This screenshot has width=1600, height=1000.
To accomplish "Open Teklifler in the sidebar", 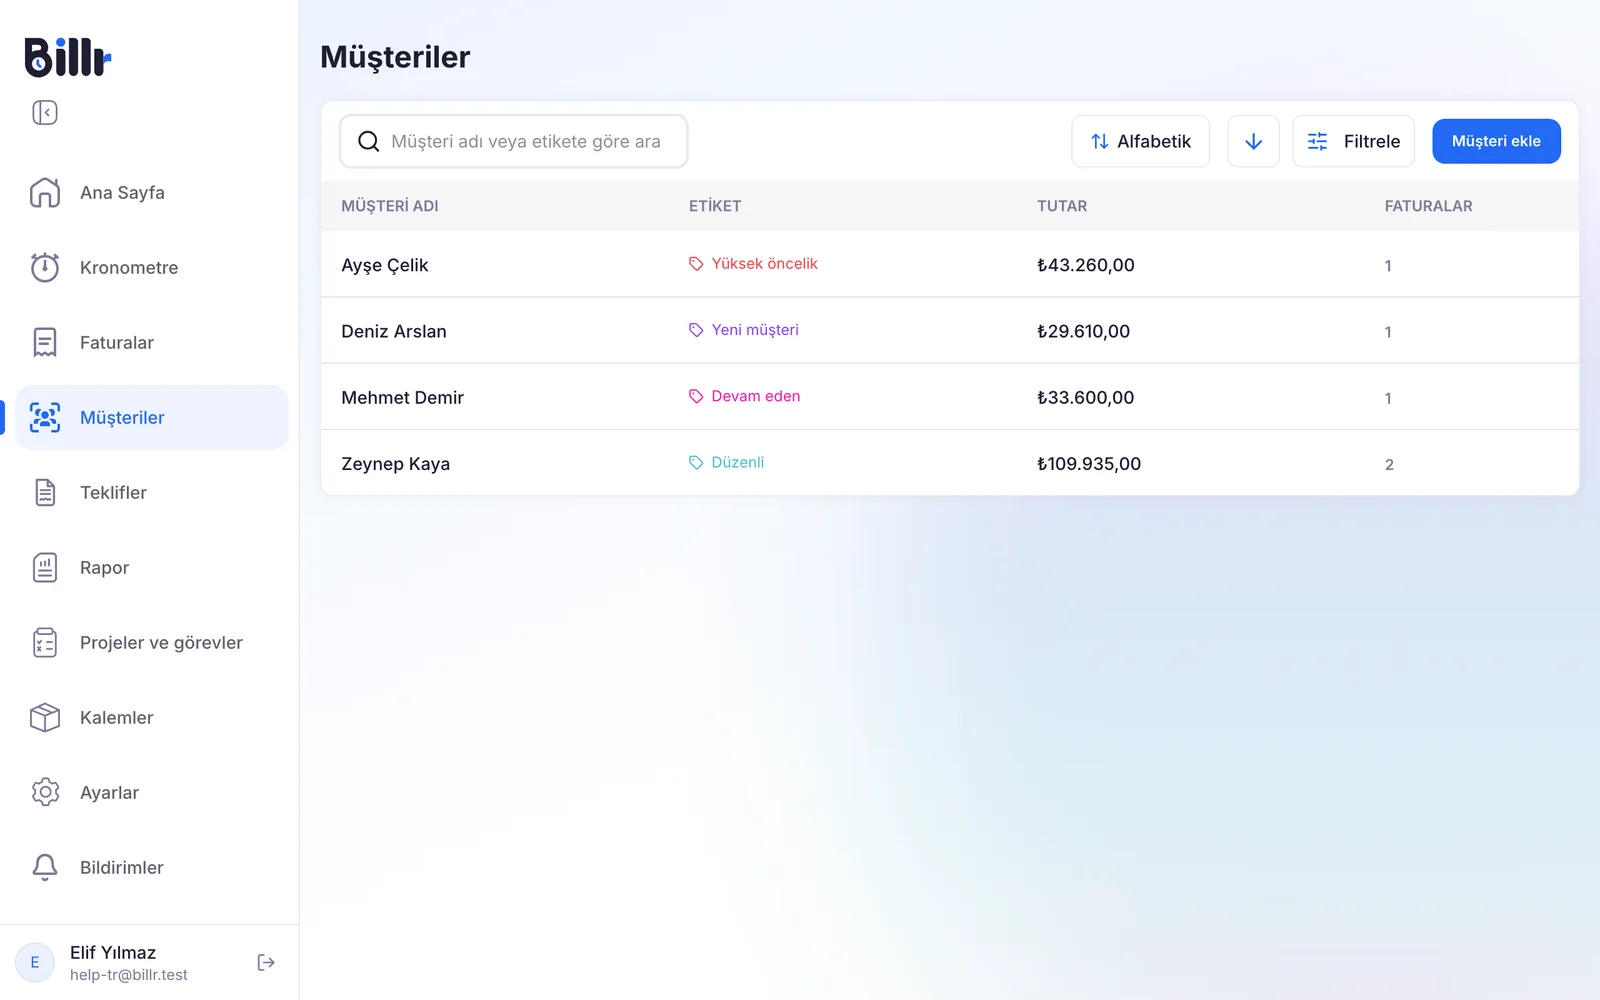I will [x=152, y=492].
